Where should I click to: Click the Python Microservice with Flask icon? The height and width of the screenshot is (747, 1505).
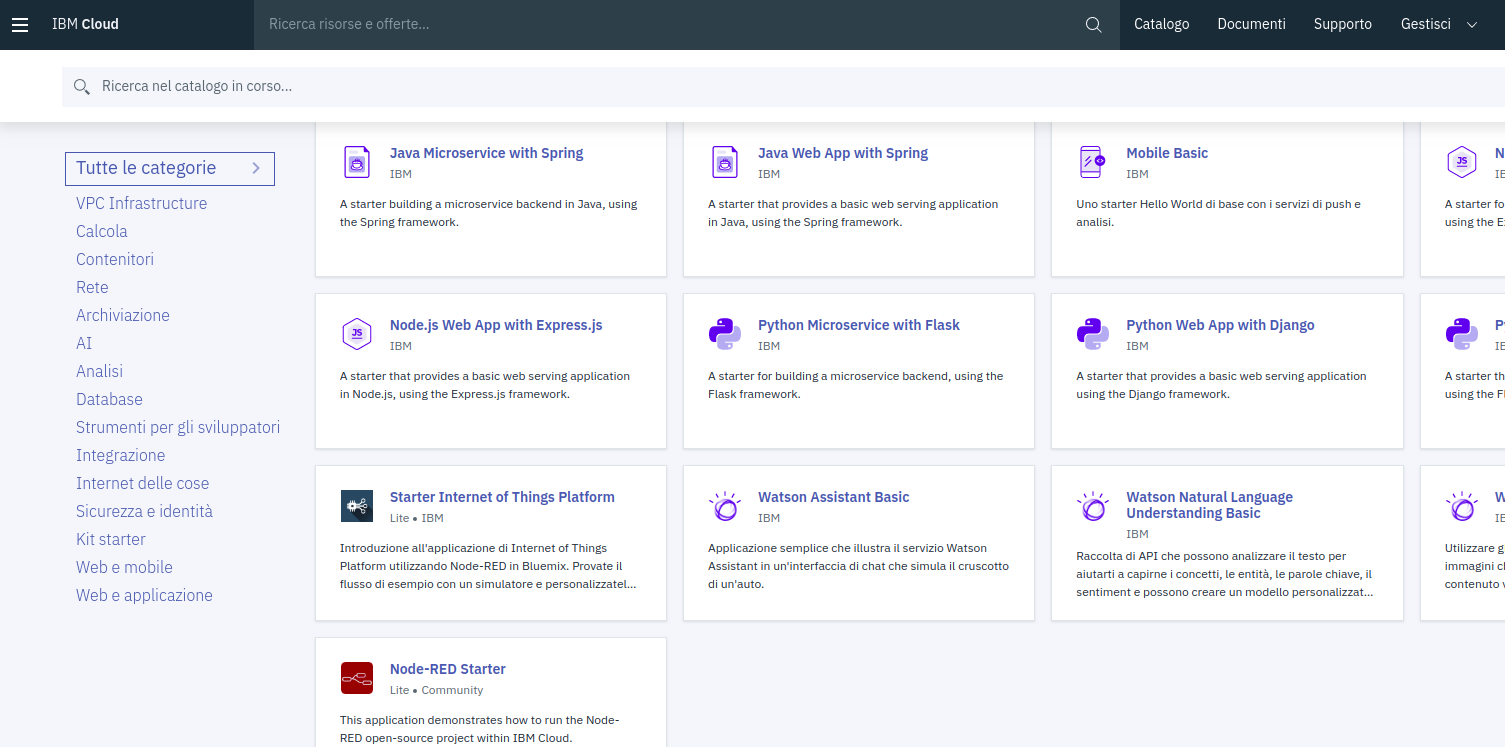point(725,333)
